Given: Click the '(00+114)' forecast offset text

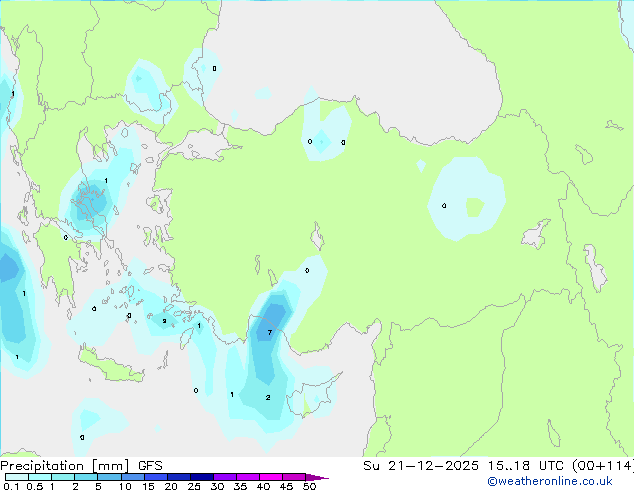Looking at the screenshot, I should point(602,466).
